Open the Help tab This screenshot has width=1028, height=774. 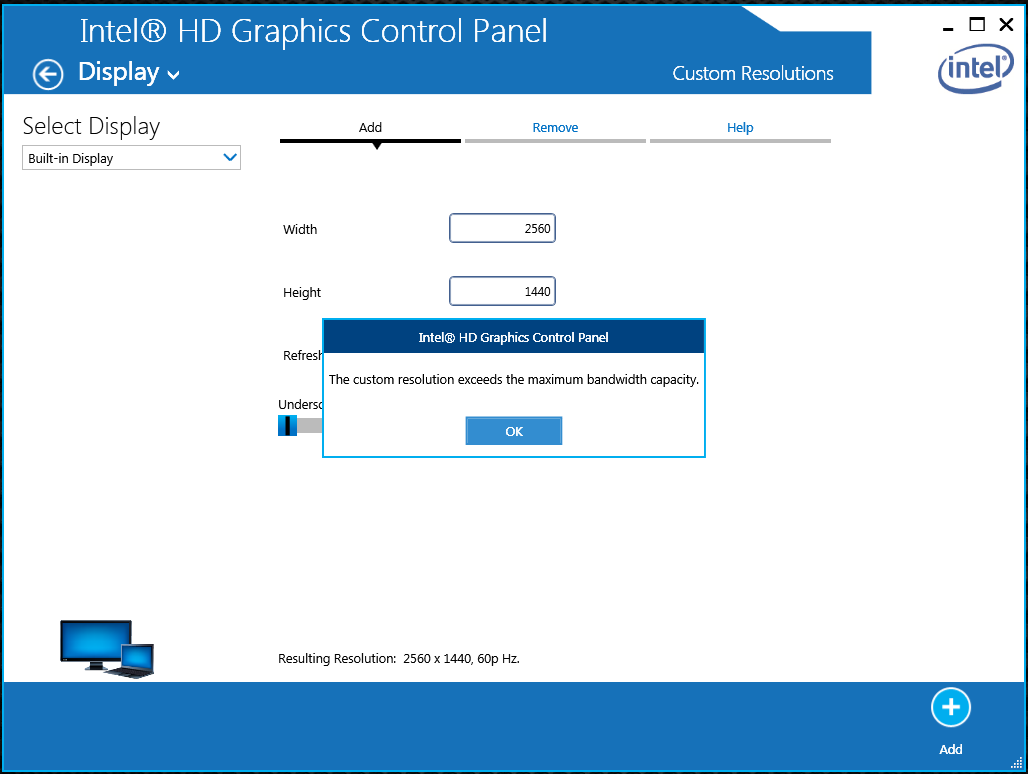click(740, 128)
